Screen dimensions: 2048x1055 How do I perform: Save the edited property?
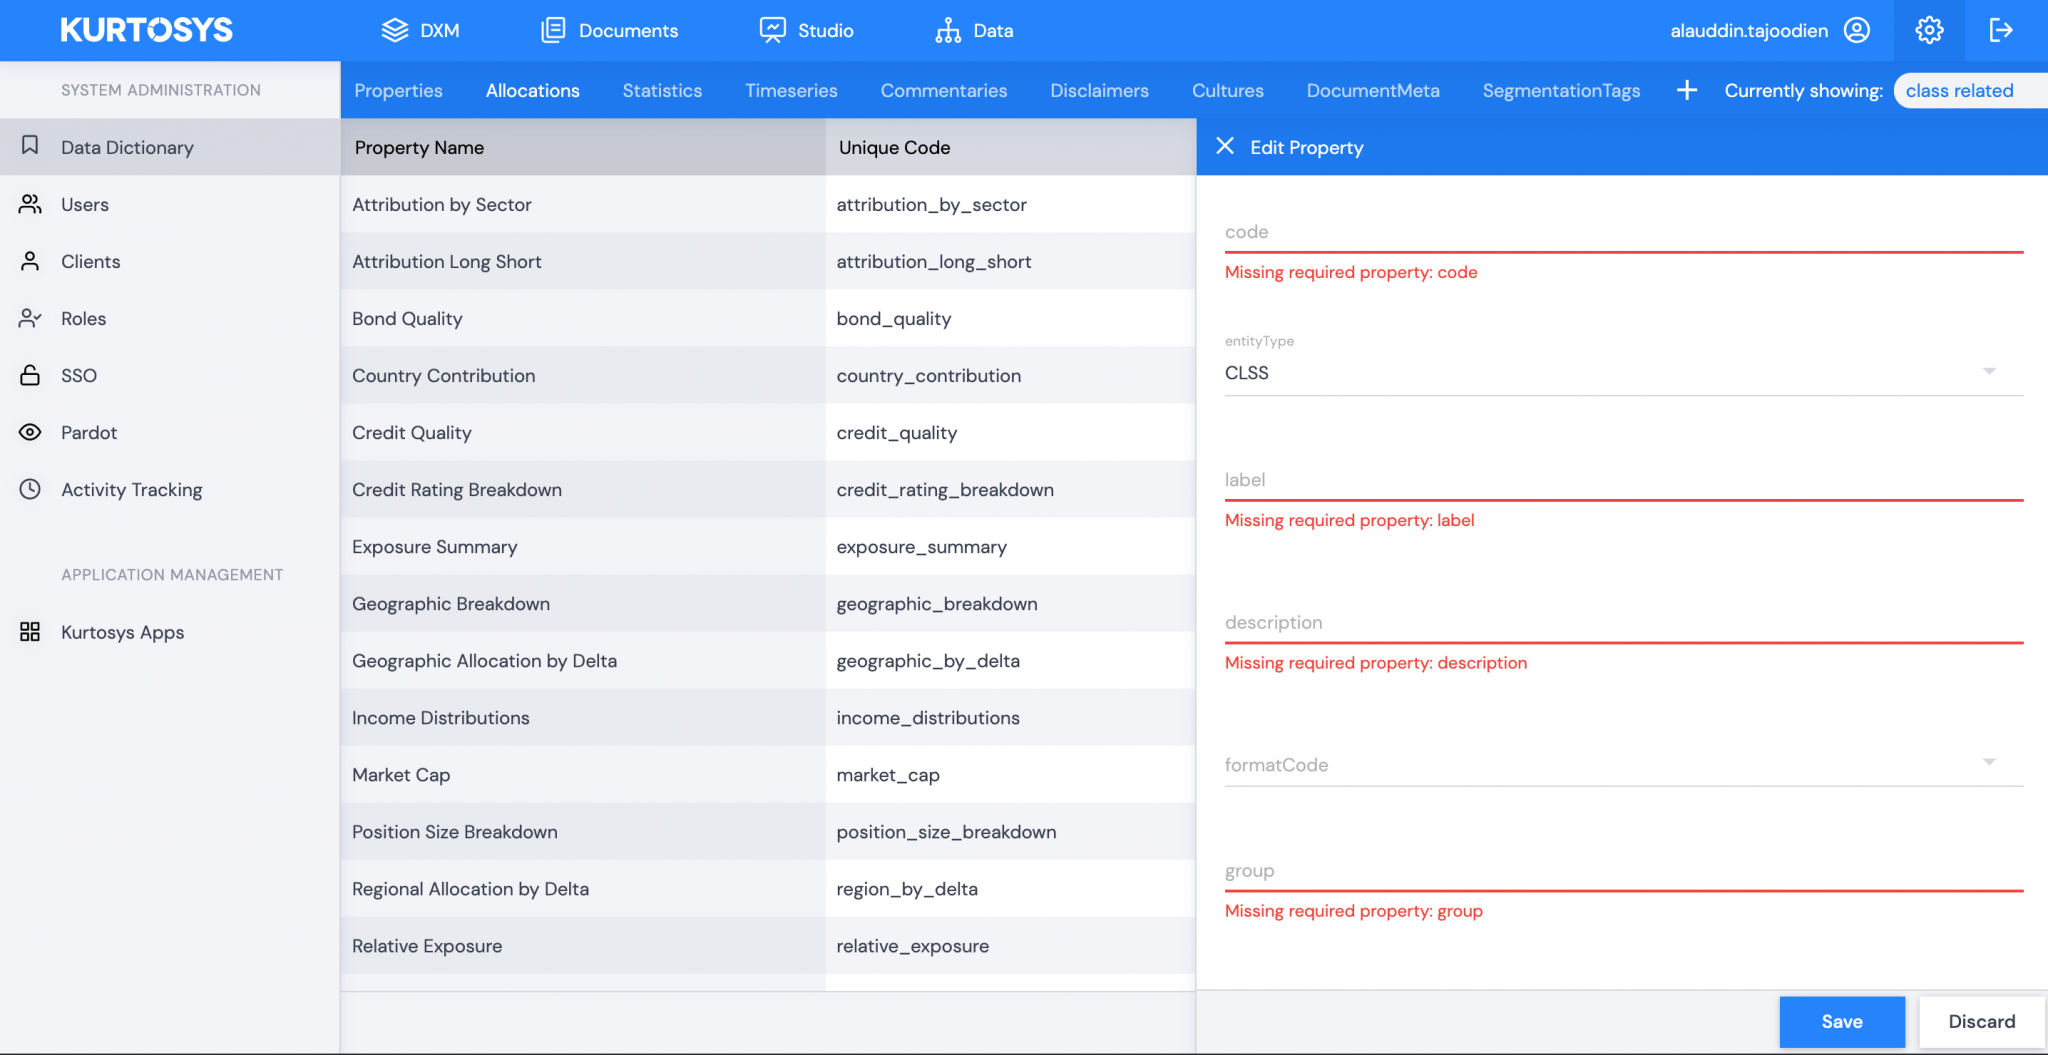click(x=1841, y=1021)
